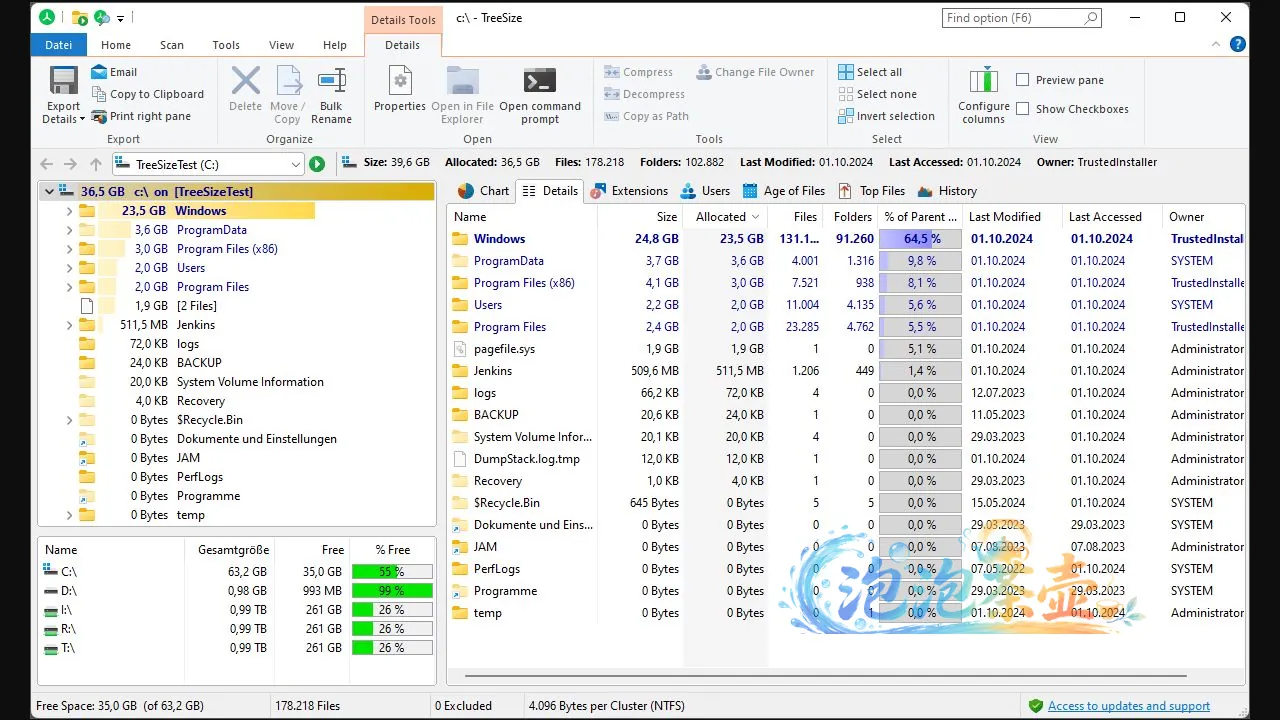Viewport: 1280px width, 720px height.
Task: Select the I:\ drive row
Action: click(238, 610)
